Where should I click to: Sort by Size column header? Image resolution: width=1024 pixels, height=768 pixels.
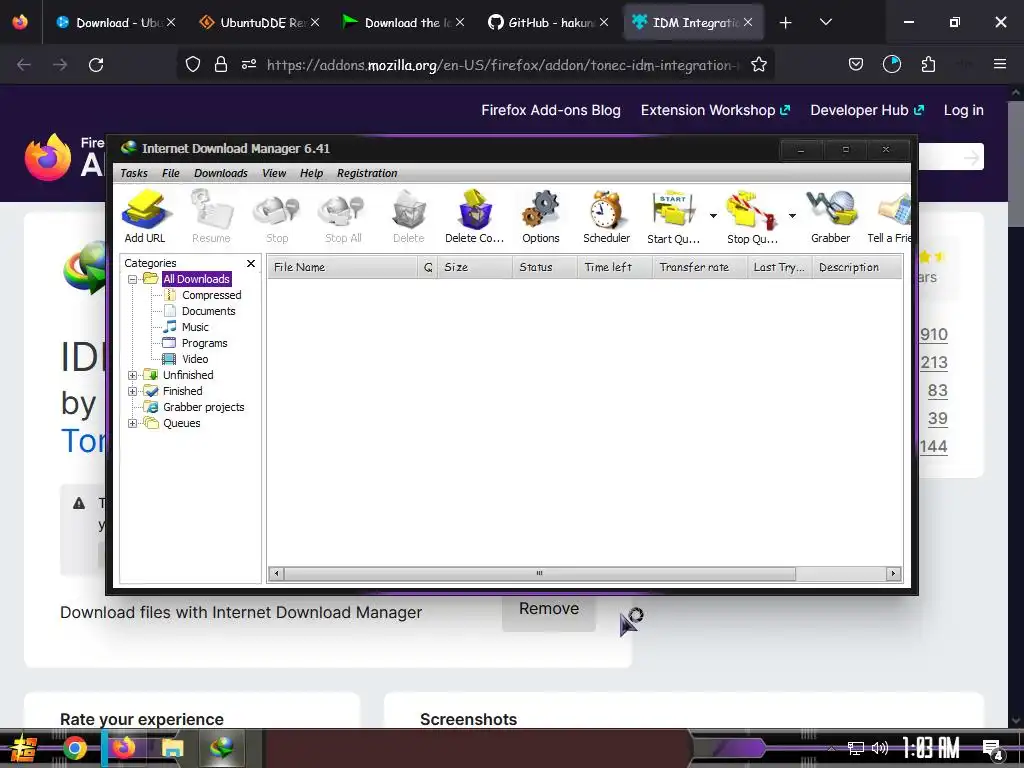[x=474, y=267]
